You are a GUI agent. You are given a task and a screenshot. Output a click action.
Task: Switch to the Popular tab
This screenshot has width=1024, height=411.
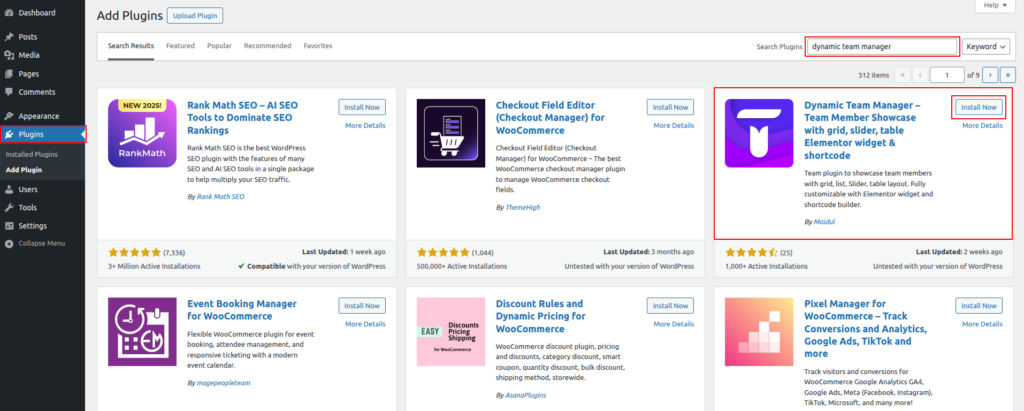(219, 46)
